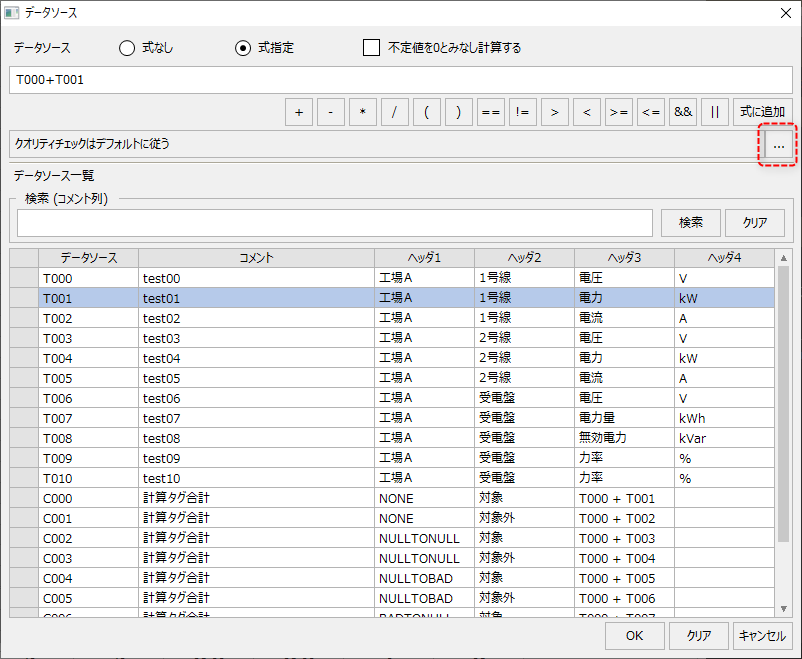Screen dimensions: 802x659
Task: Click the comment search text field
Action: pos(334,222)
